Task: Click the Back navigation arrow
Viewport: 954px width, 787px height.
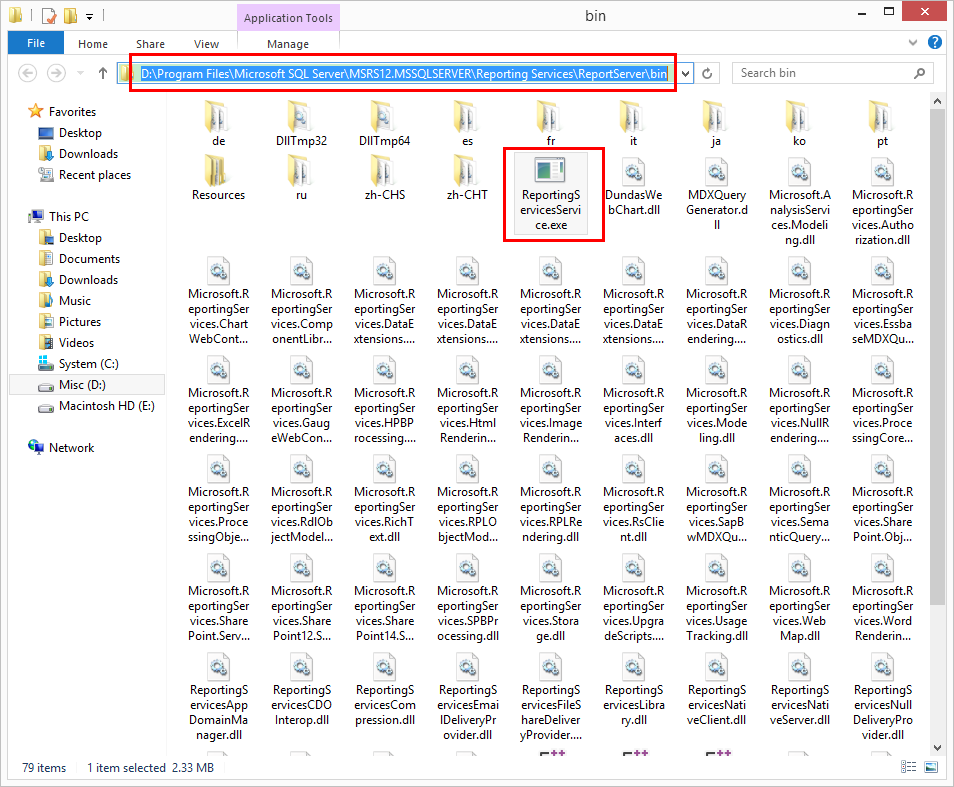Action: click(x=27, y=74)
